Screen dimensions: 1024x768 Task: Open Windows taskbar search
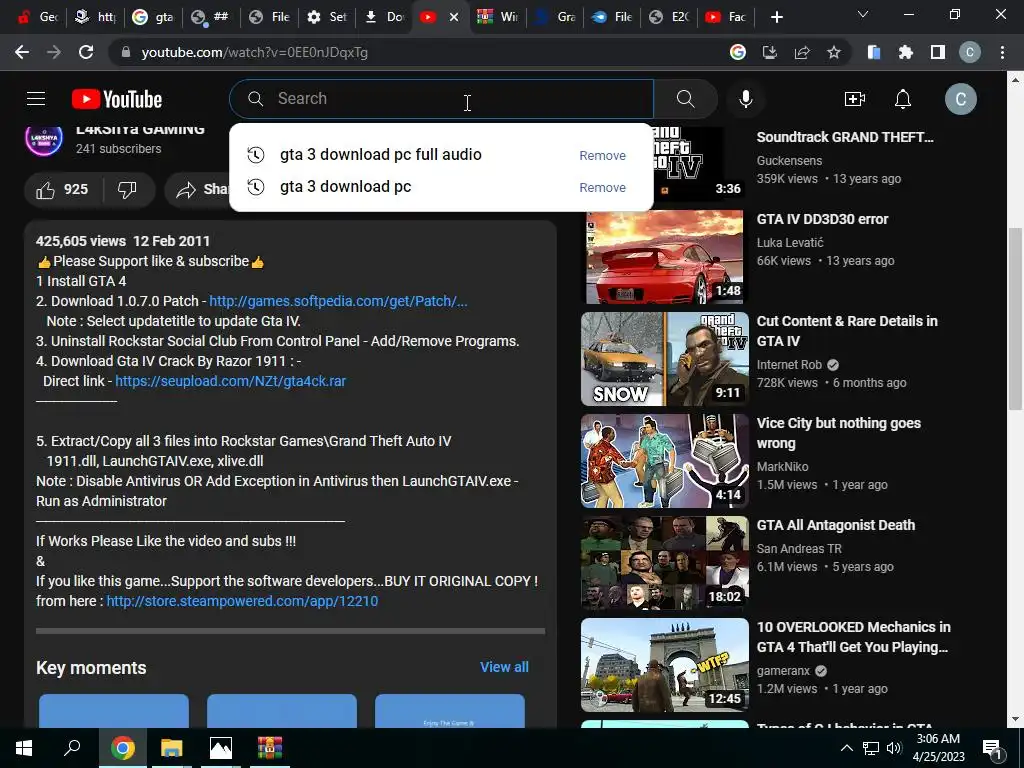coord(72,748)
